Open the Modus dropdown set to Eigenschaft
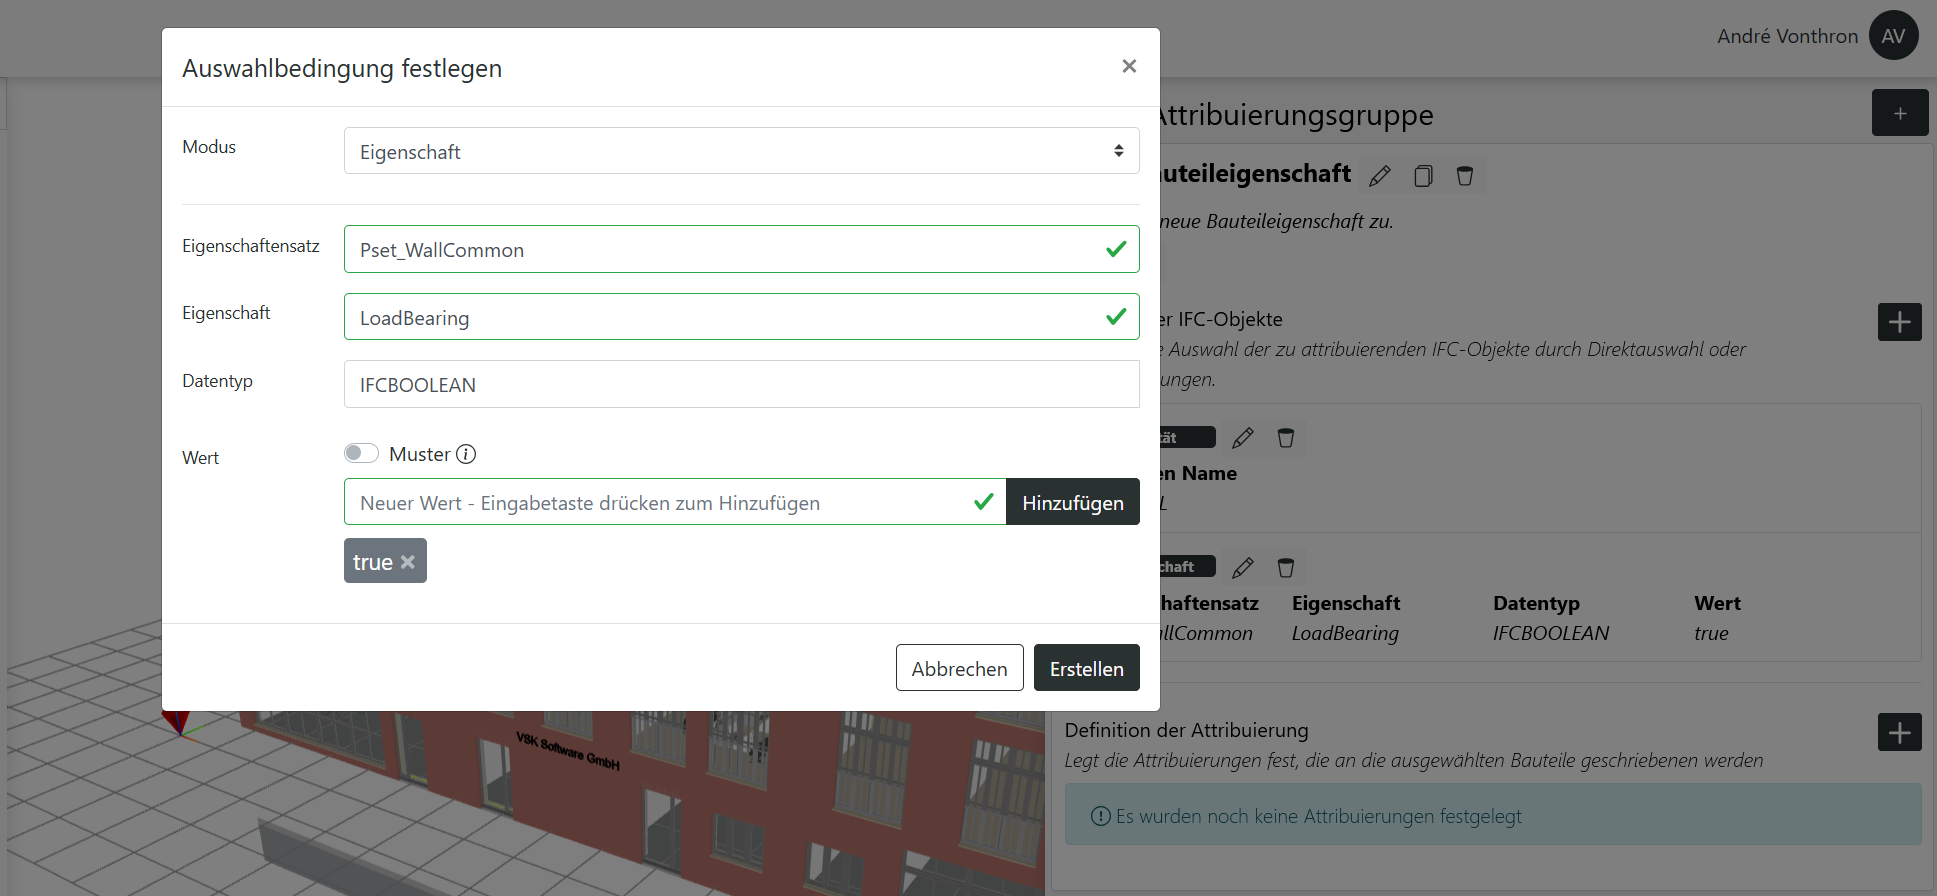This screenshot has width=1937, height=896. coord(741,151)
